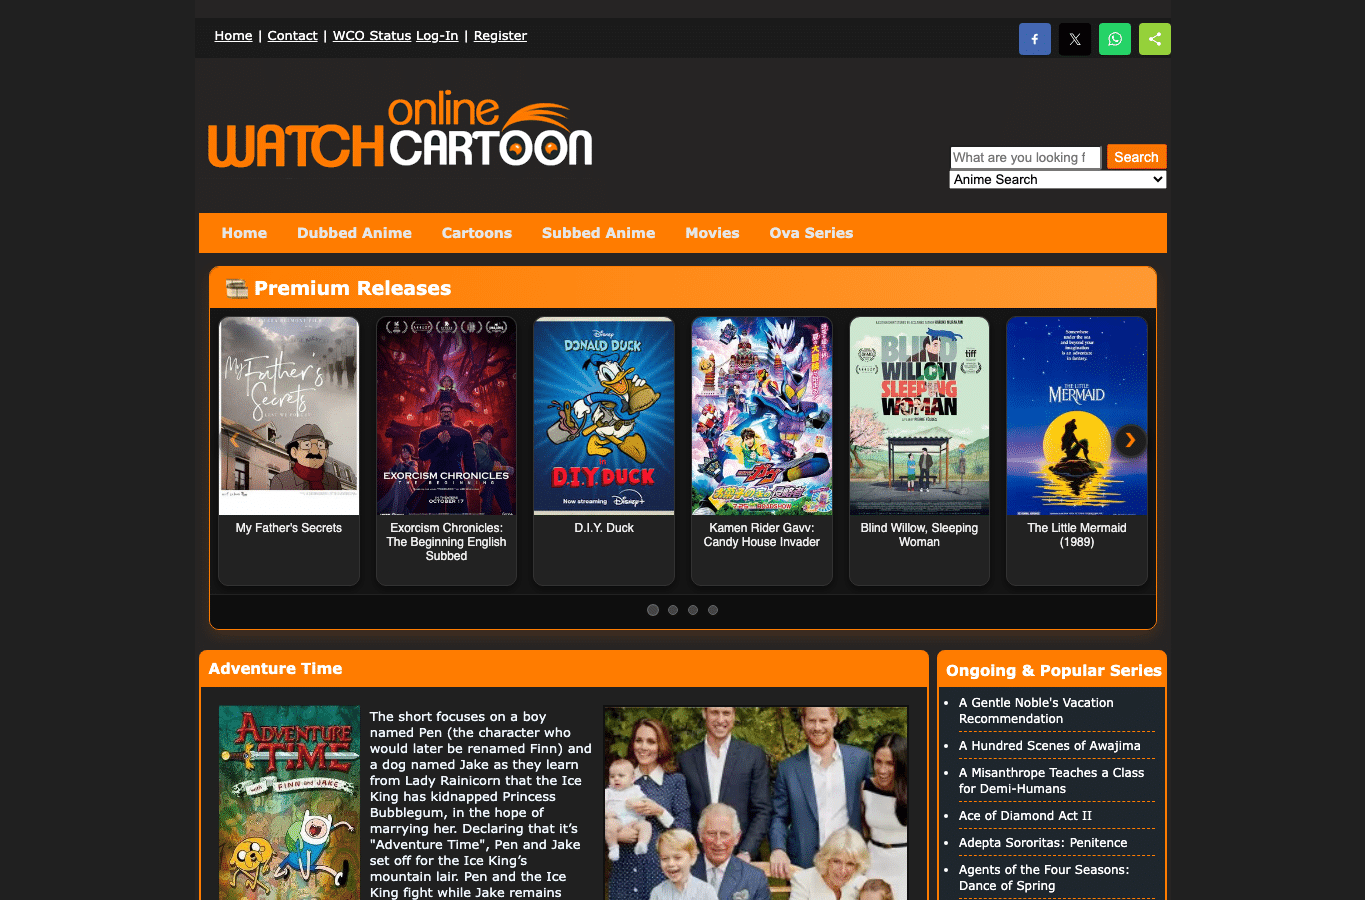Click 'Kamen Rider Gavv: Candy House Invader' title
The width and height of the screenshot is (1365, 900).
[762, 535]
